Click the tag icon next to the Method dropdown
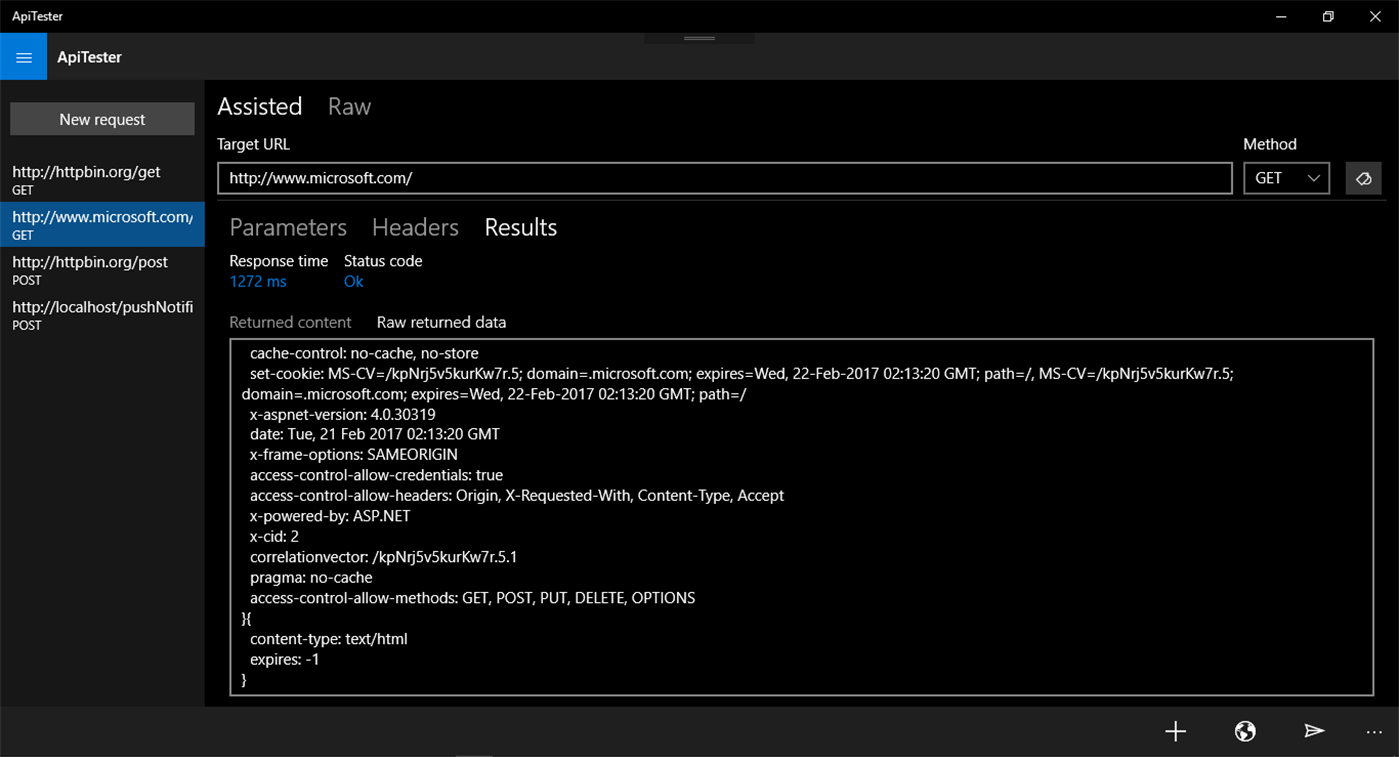Screen dimensions: 1399x757 (x=1363, y=178)
